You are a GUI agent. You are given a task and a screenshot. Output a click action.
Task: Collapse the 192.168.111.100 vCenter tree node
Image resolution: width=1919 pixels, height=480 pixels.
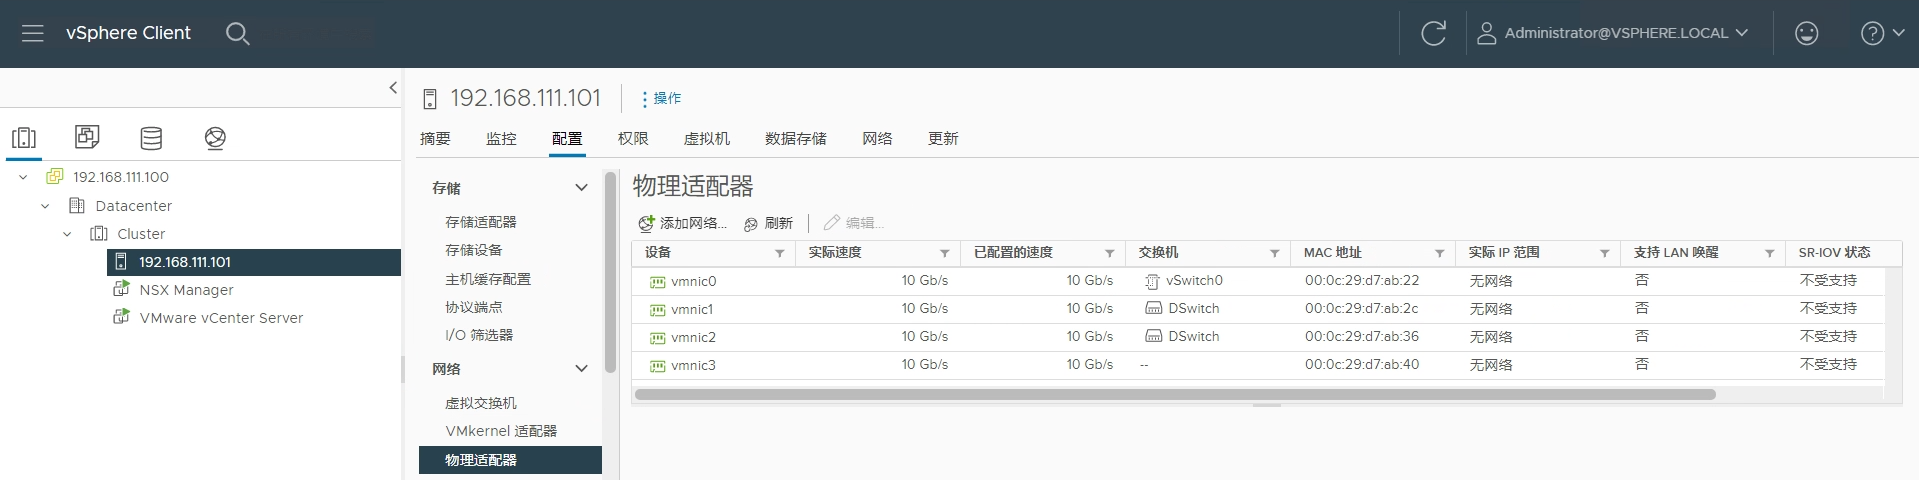(x=23, y=177)
